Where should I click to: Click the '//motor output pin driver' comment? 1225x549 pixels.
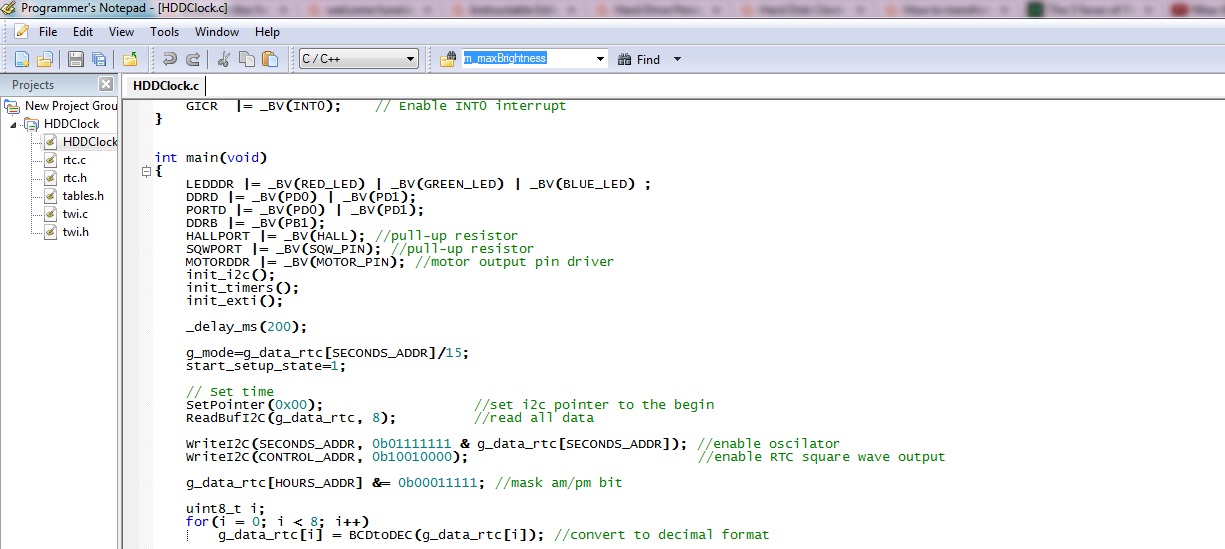(514, 261)
